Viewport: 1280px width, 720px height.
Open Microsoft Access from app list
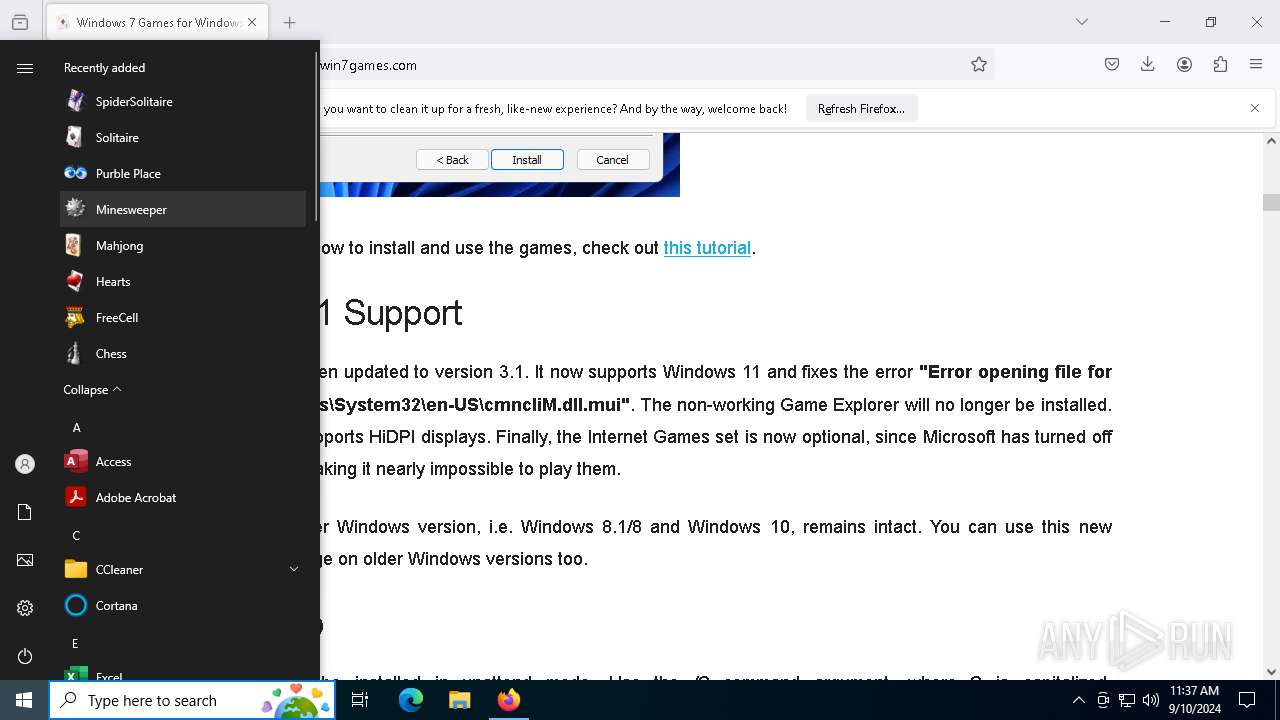point(183,461)
